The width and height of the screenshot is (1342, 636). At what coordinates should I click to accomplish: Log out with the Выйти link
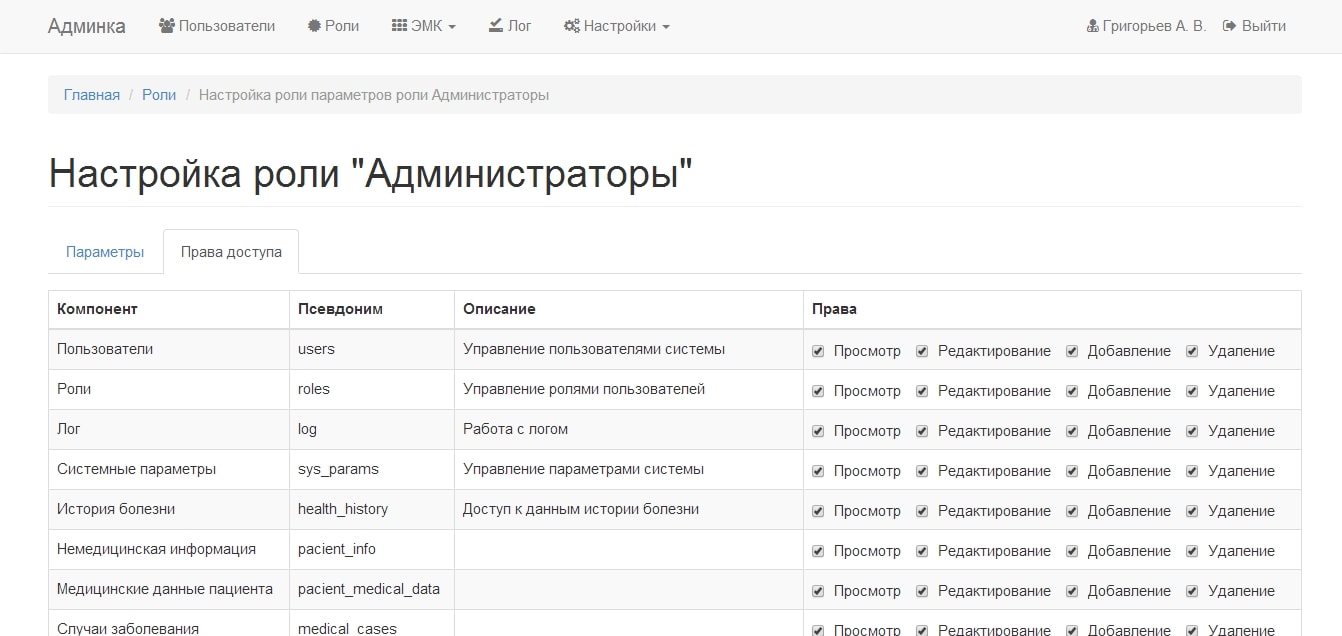(x=1254, y=26)
